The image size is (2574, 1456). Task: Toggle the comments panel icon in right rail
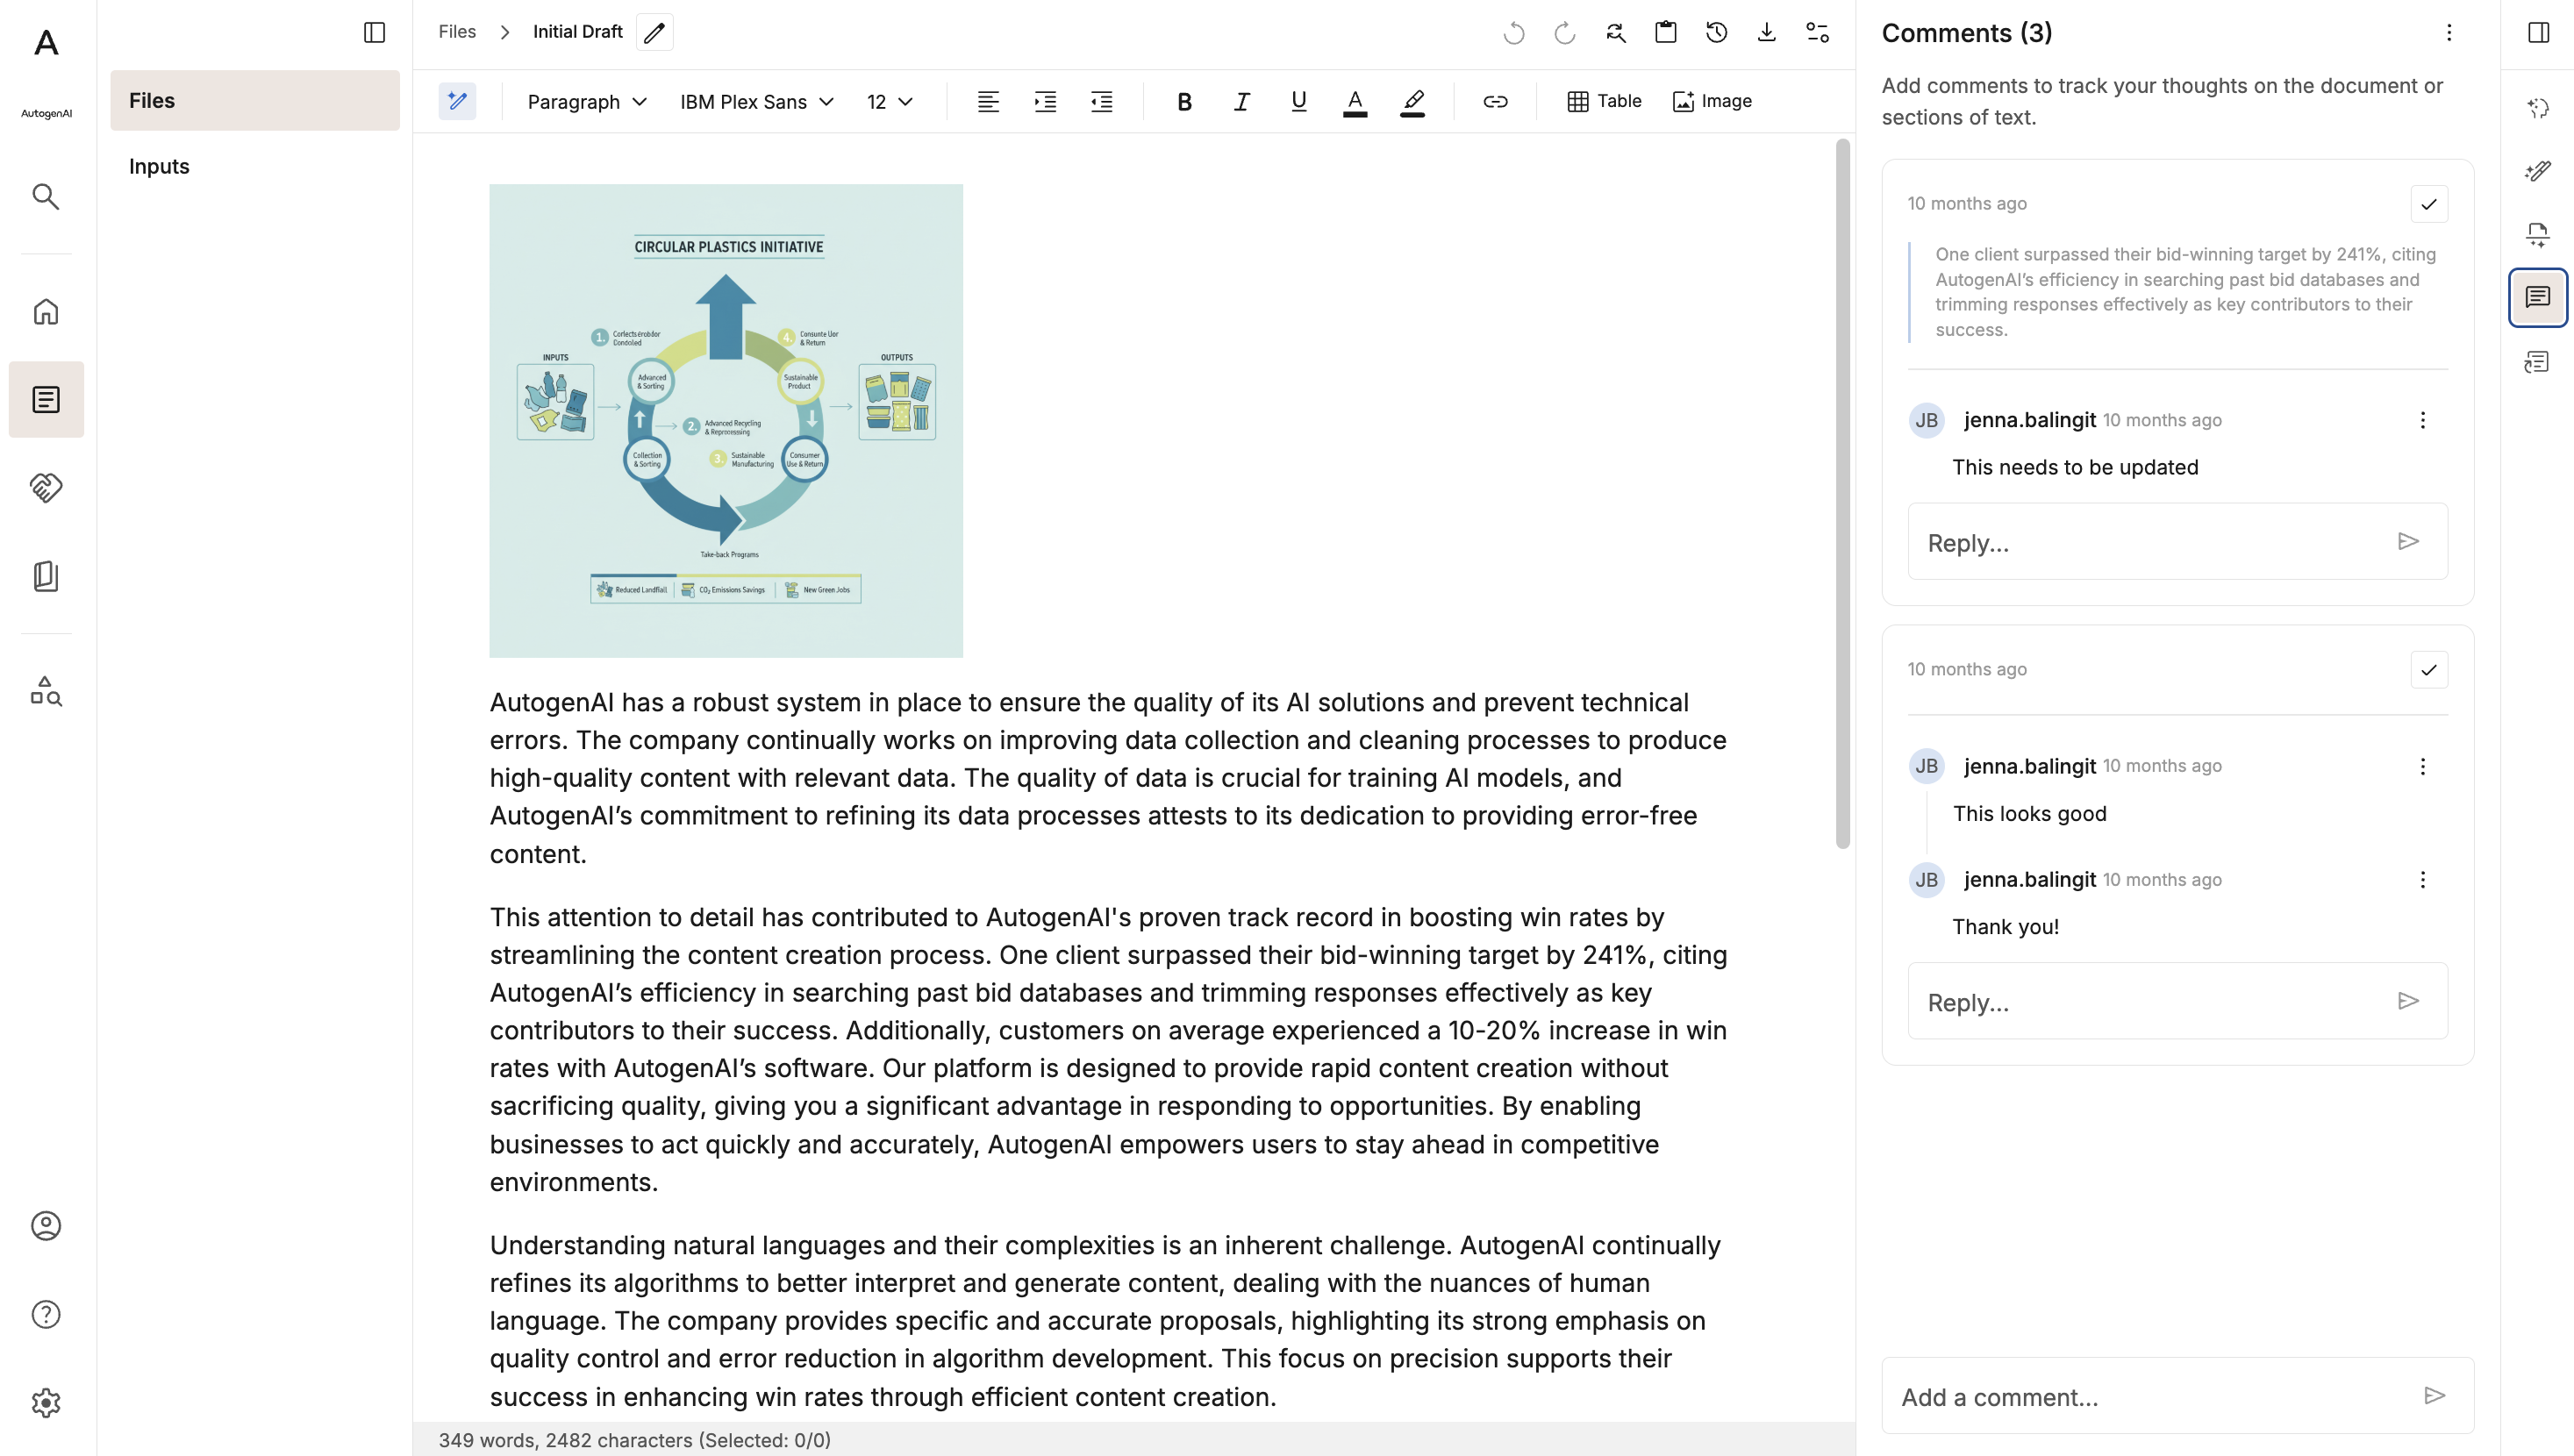coord(2538,298)
